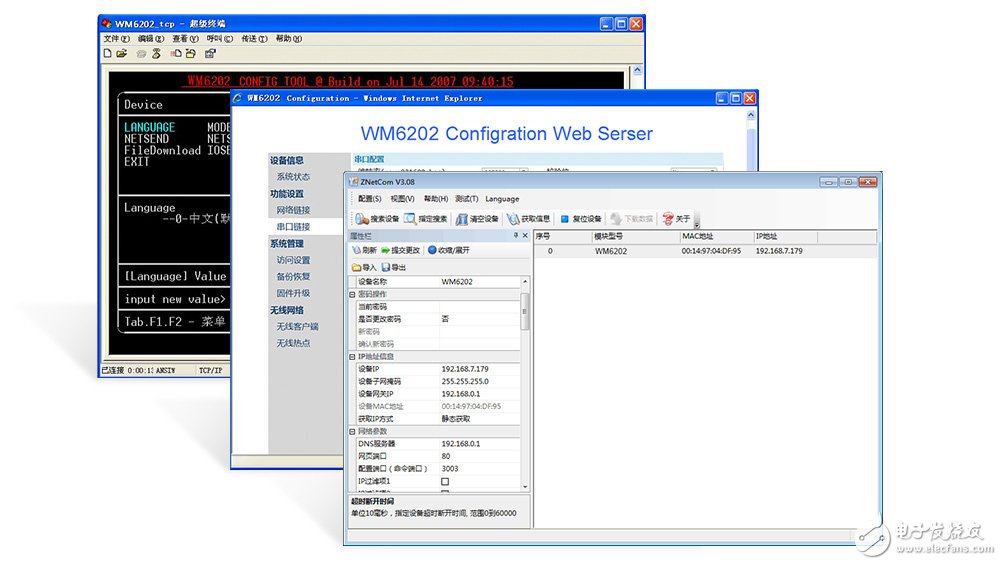Click the 访问设置 link in web sidebar
Screen dimensions: 1002x565
293,260
